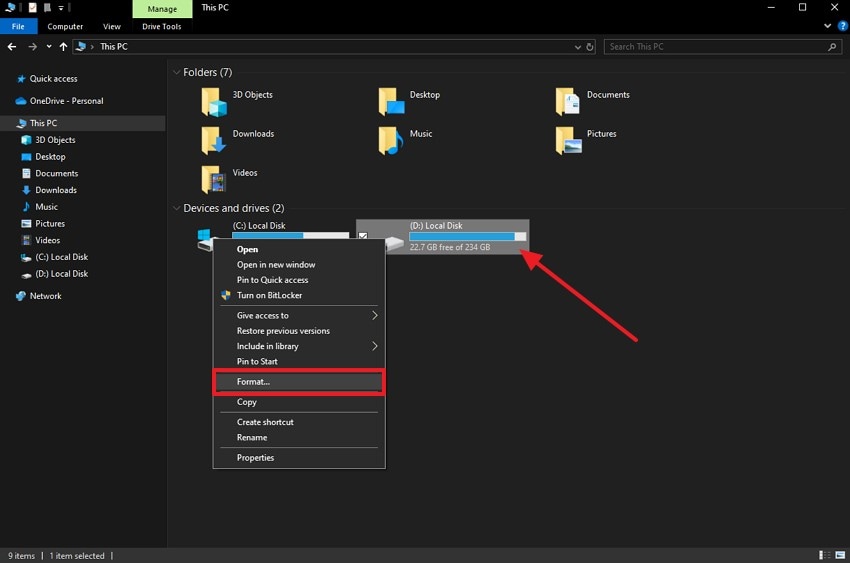Viewport: 850px width, 563px height.
Task: Refresh the This PC view
Action: tap(590, 47)
